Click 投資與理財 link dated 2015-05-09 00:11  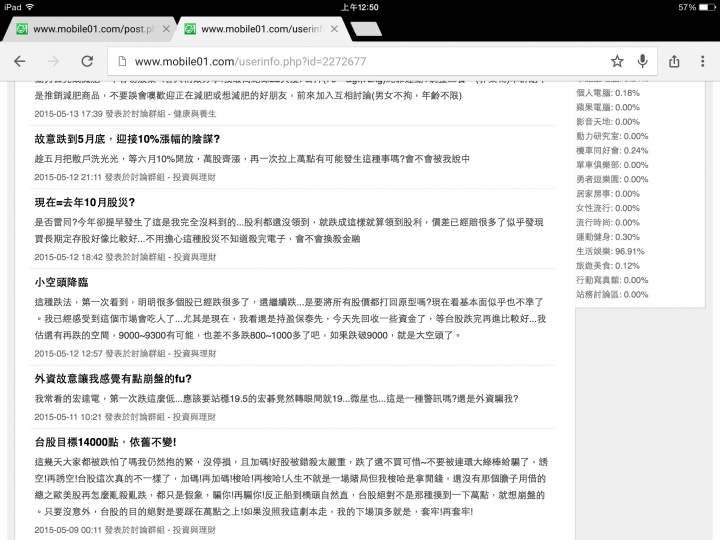194,530
